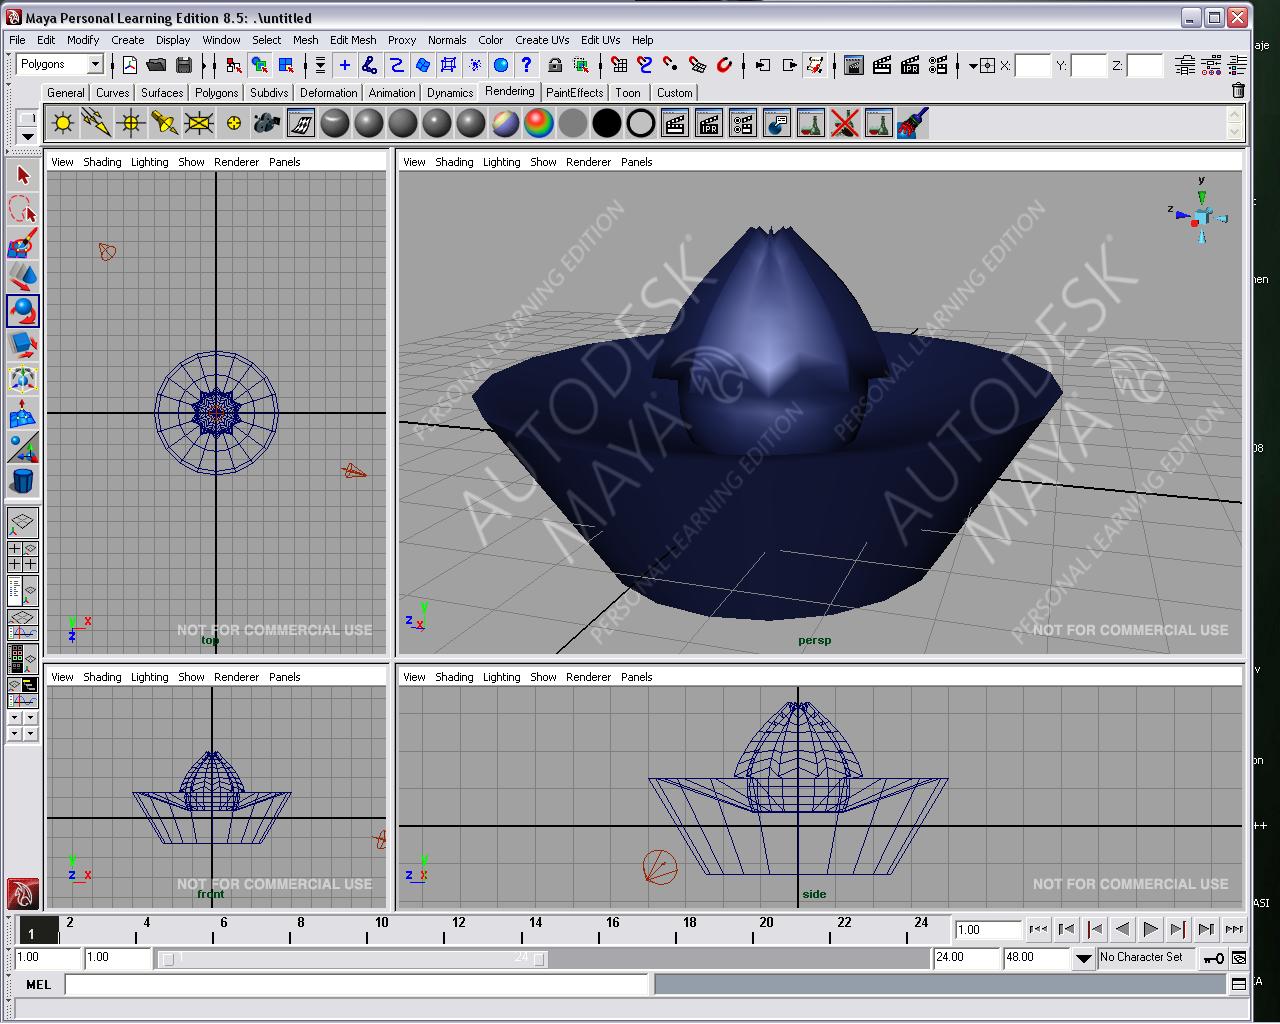Open a scene using the folder icon
1280x1024 pixels.
156,65
